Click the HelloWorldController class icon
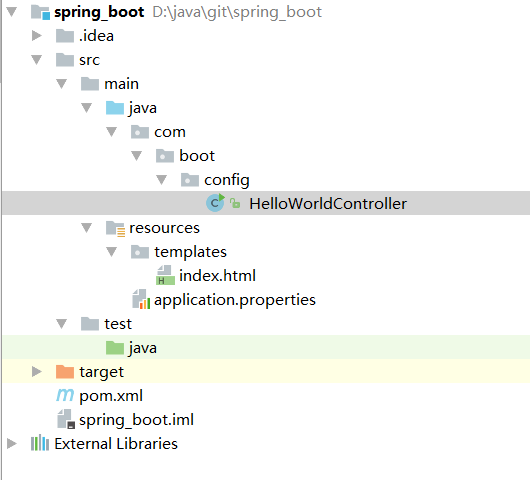 click(x=215, y=203)
